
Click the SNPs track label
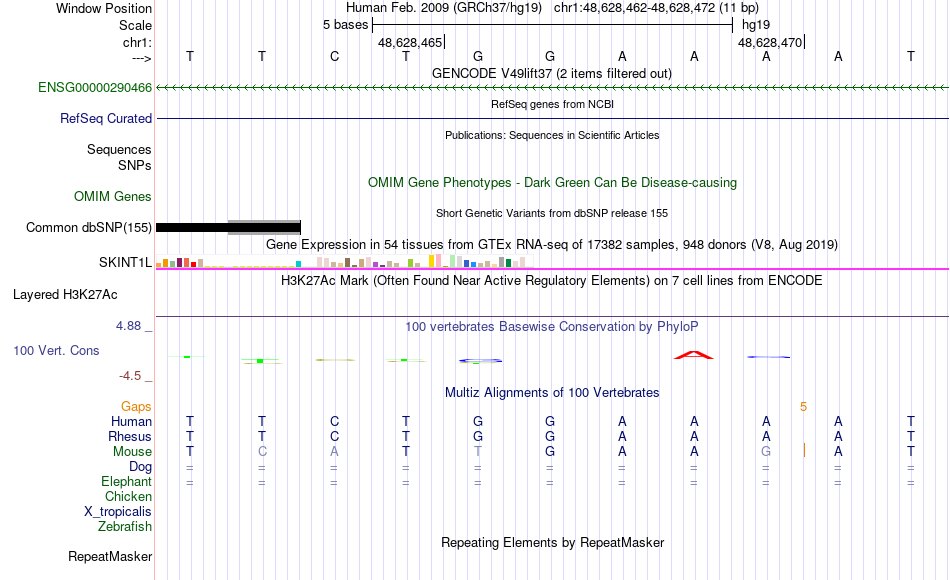(135, 165)
